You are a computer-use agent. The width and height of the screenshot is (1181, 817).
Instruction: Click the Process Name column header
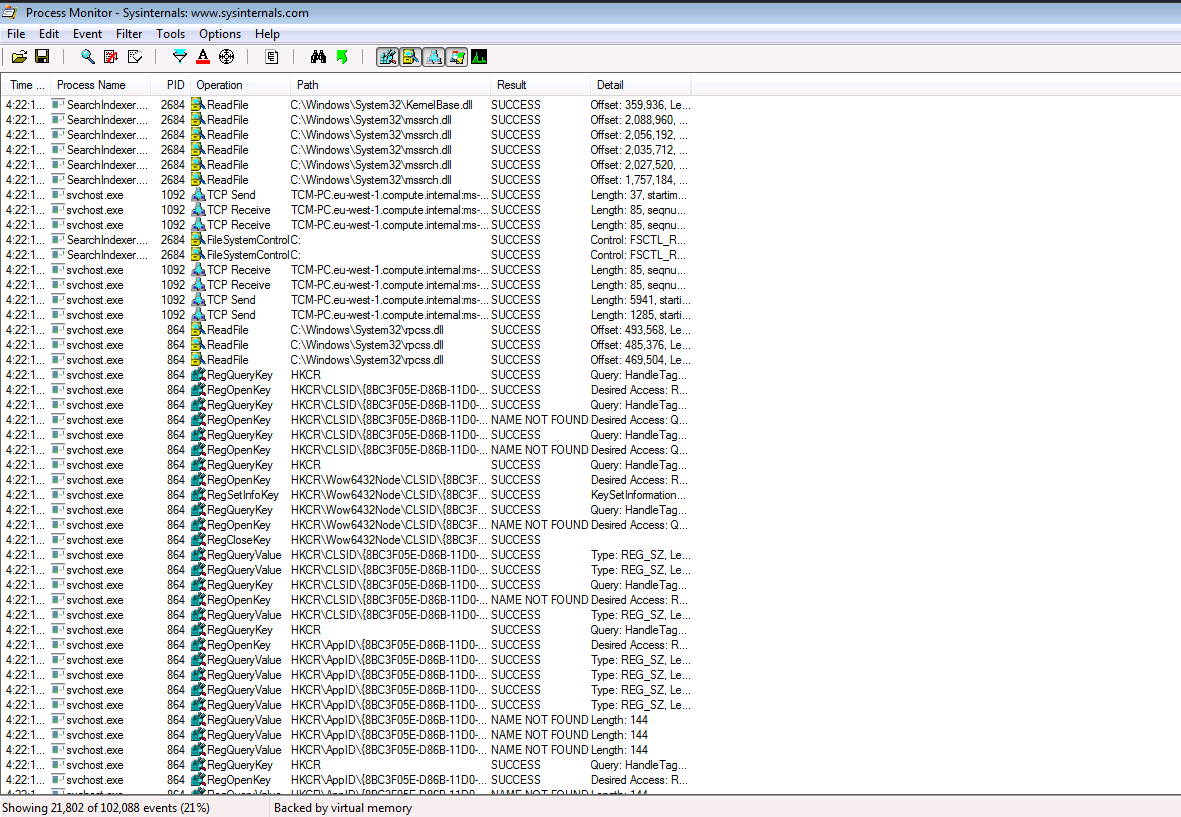coord(91,85)
